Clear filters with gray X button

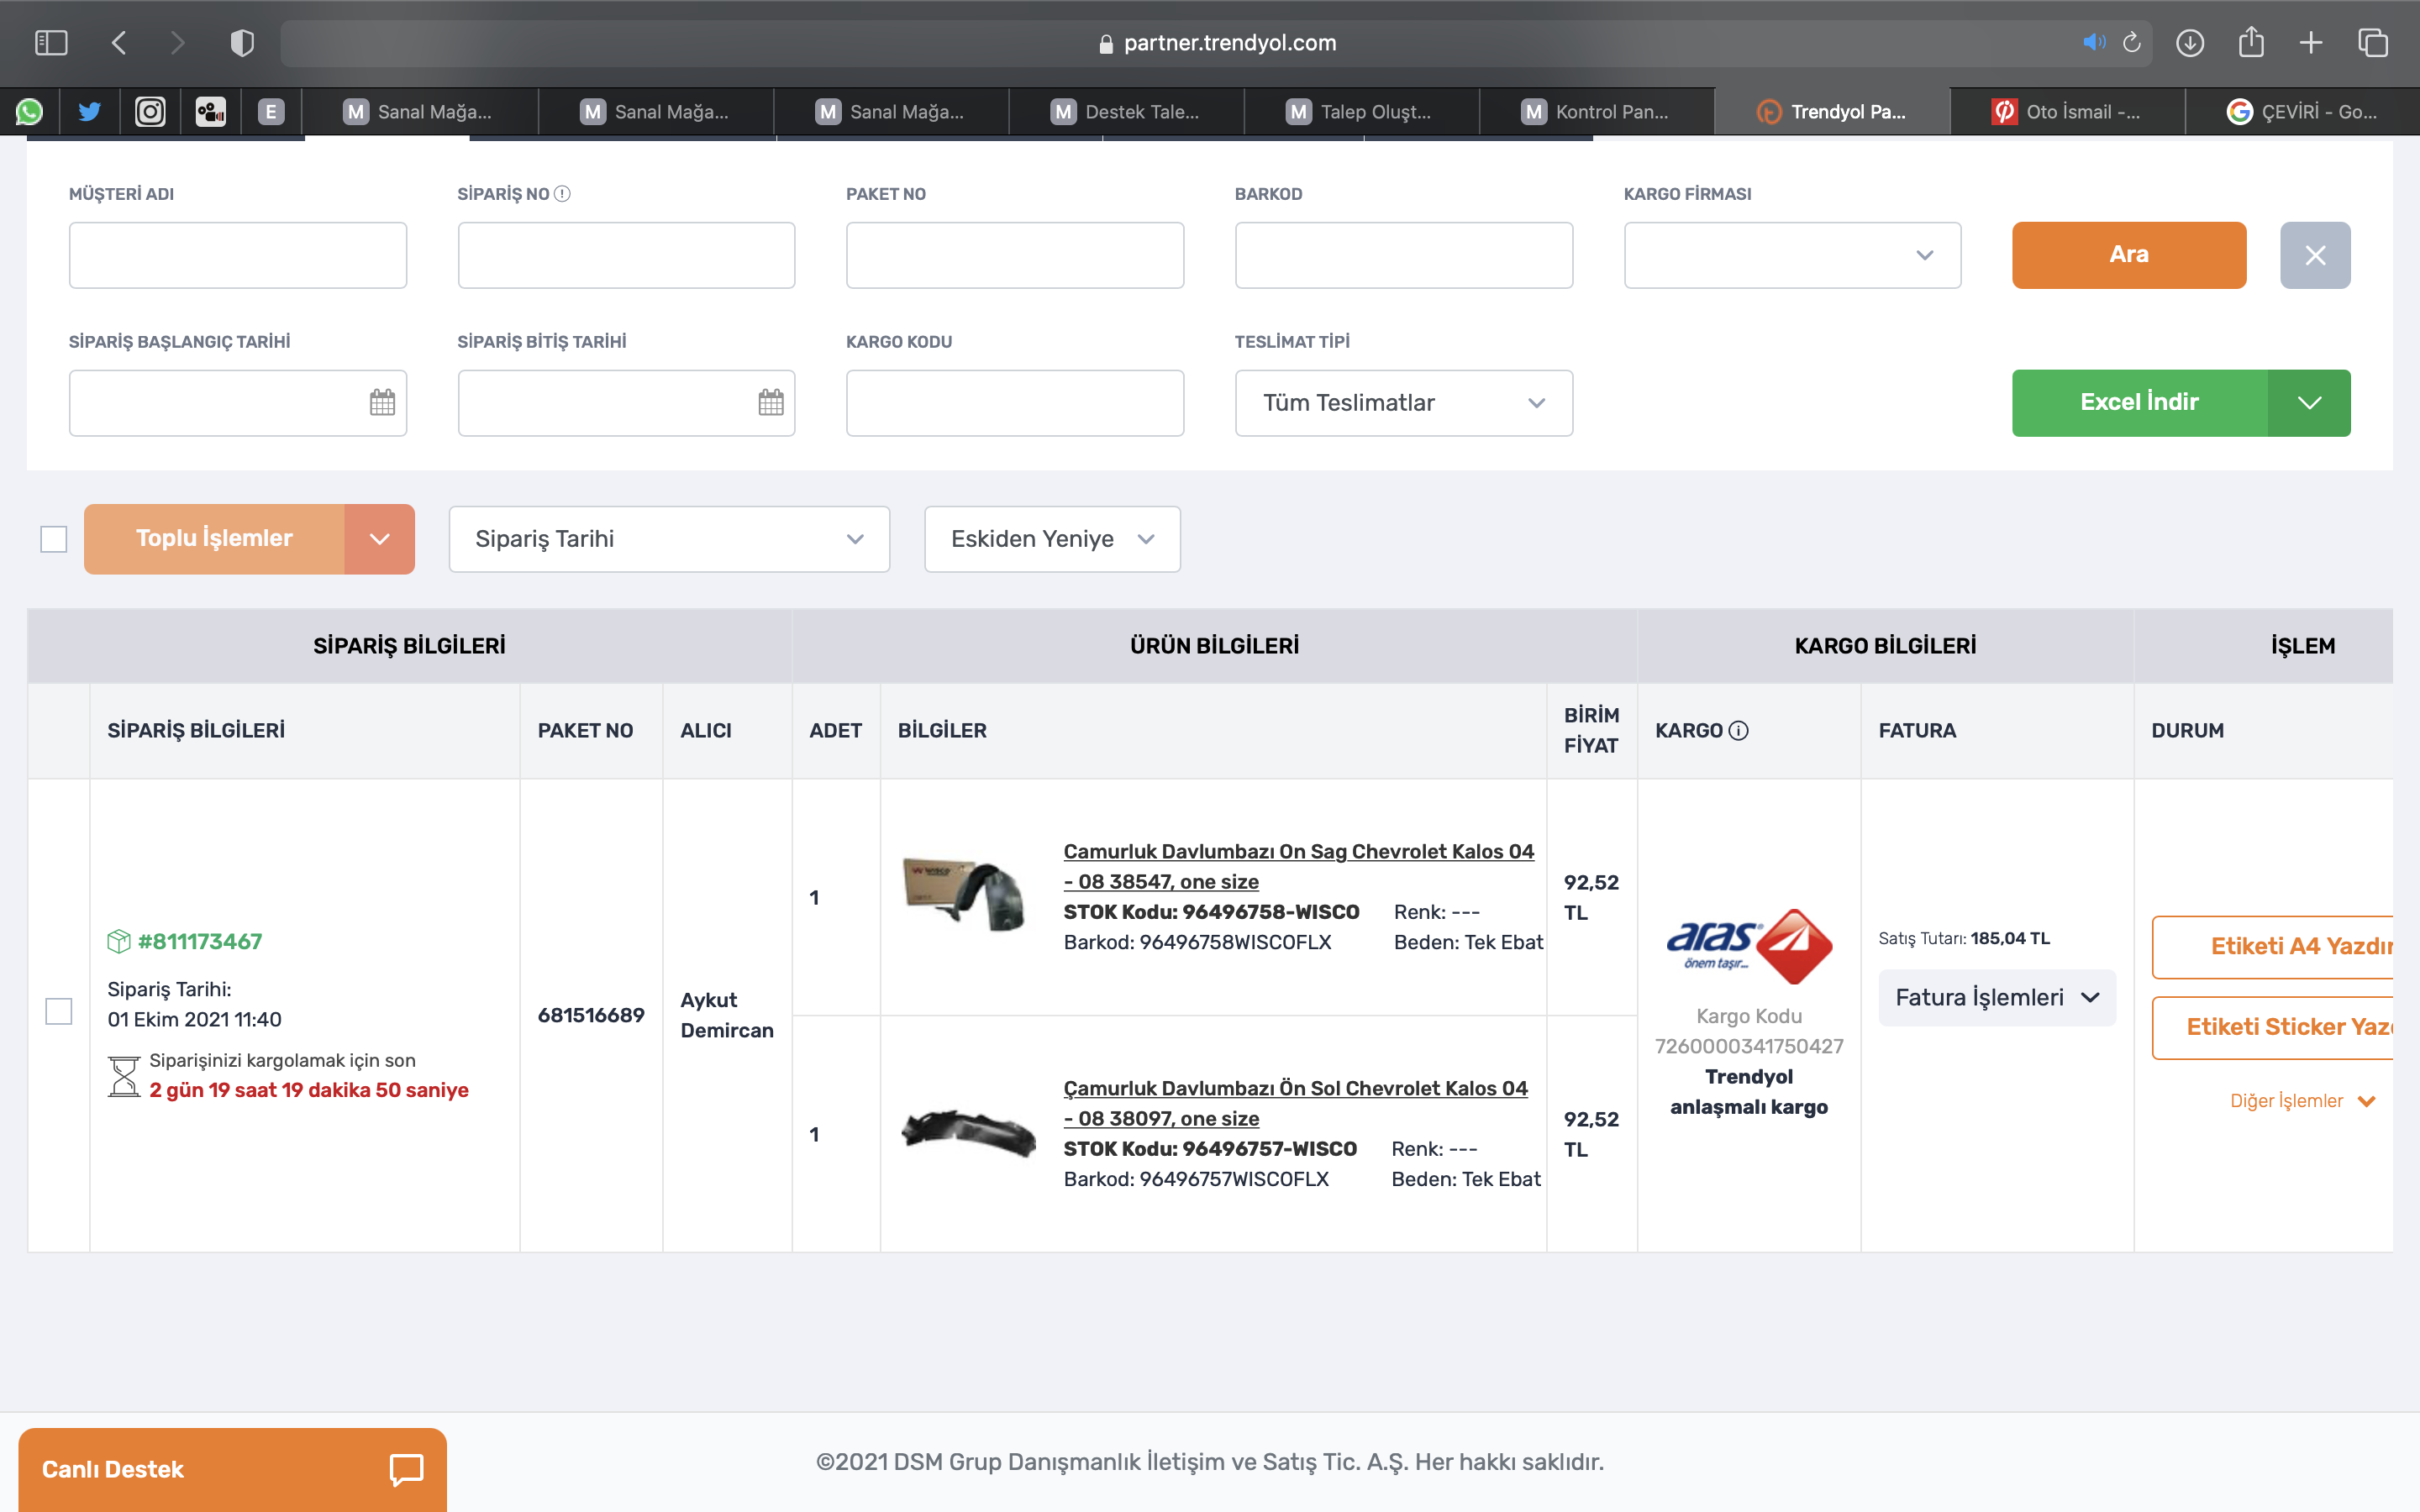point(2314,256)
